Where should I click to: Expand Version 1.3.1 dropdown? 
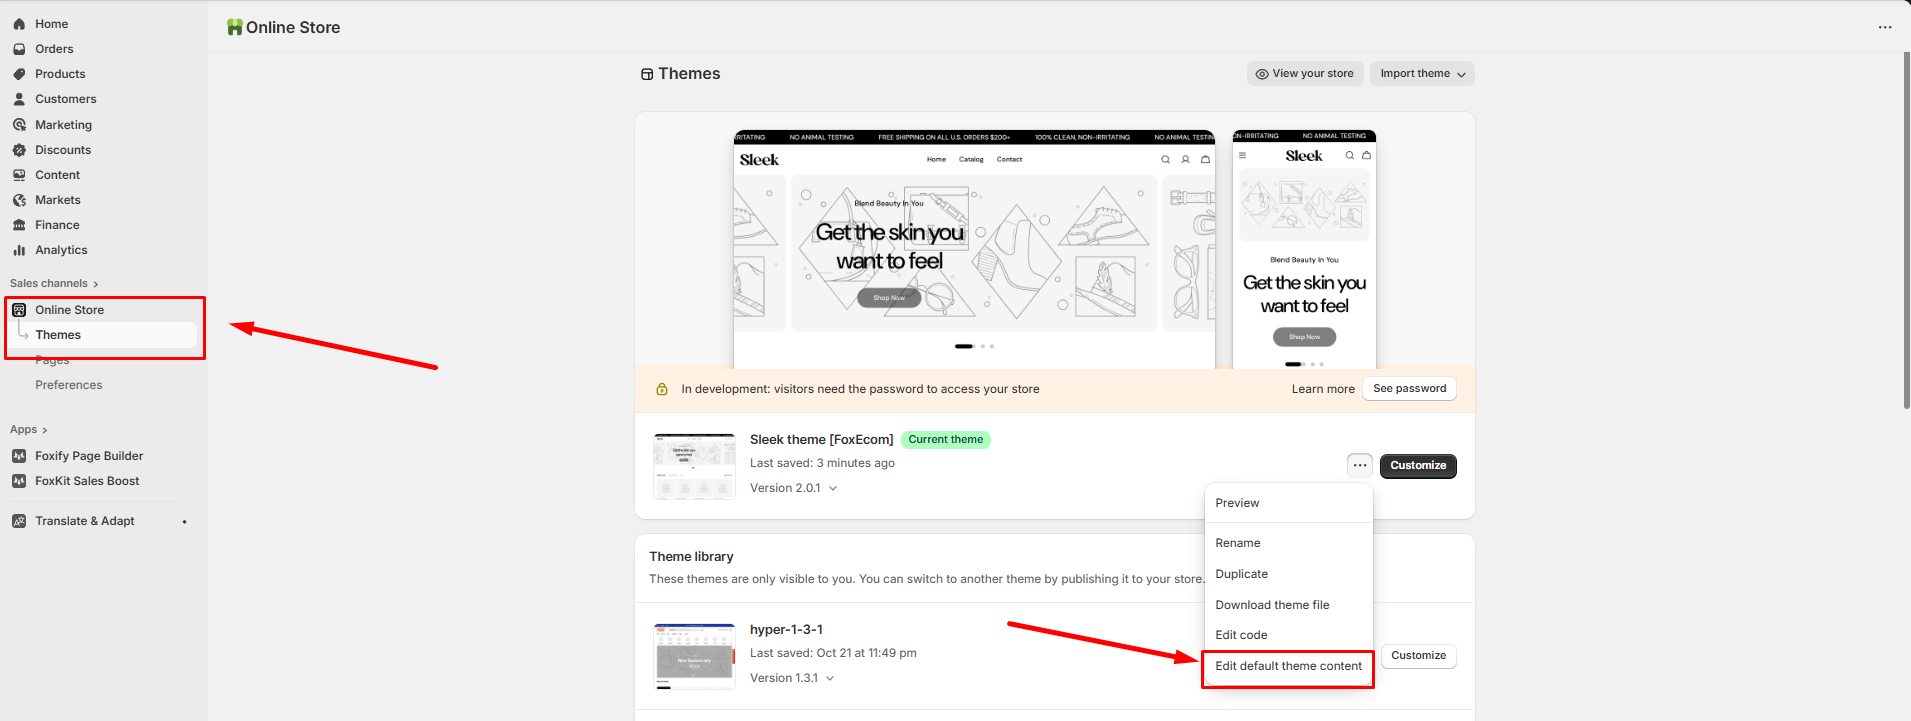coord(792,678)
